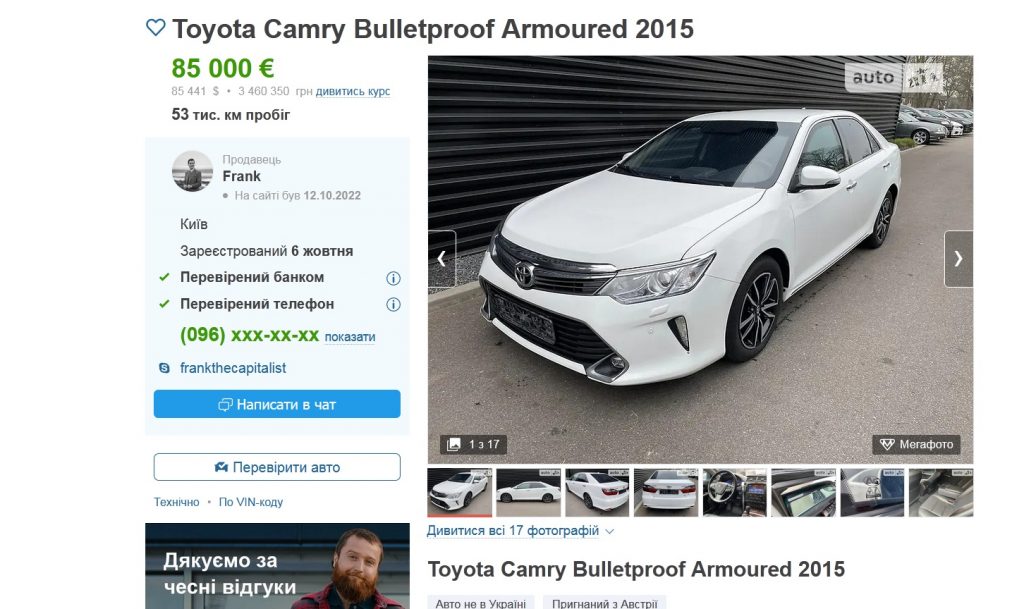The height and width of the screenshot is (609, 1024).
Task: Open дивитись курс exchange rate link
Action: 353,91
